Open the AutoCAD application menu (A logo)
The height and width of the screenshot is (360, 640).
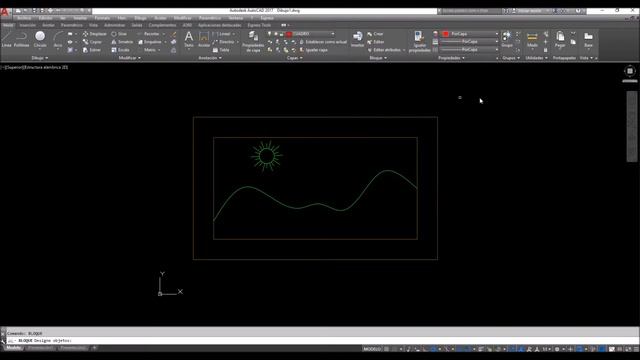point(4,11)
